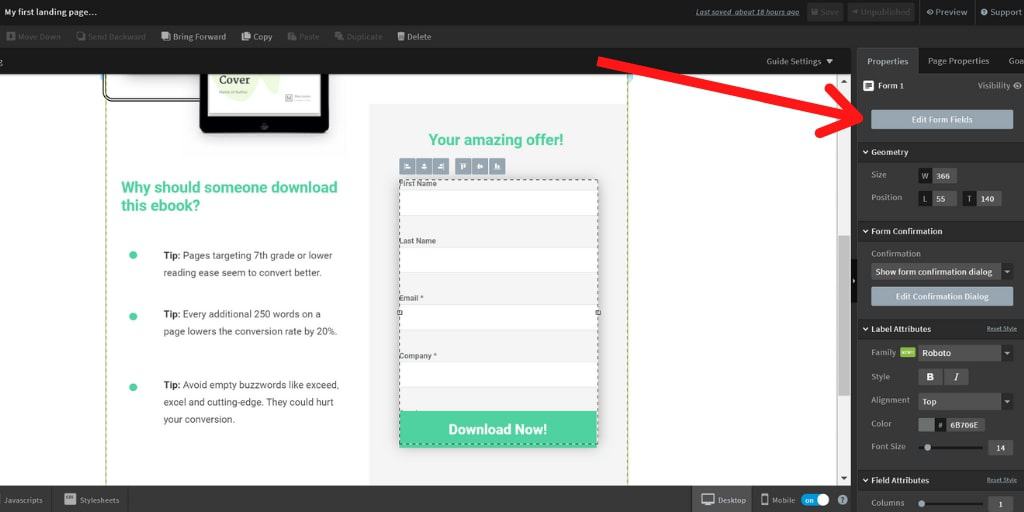This screenshot has height=512, width=1024.
Task: Click the label color swatch
Action: pos(926,424)
